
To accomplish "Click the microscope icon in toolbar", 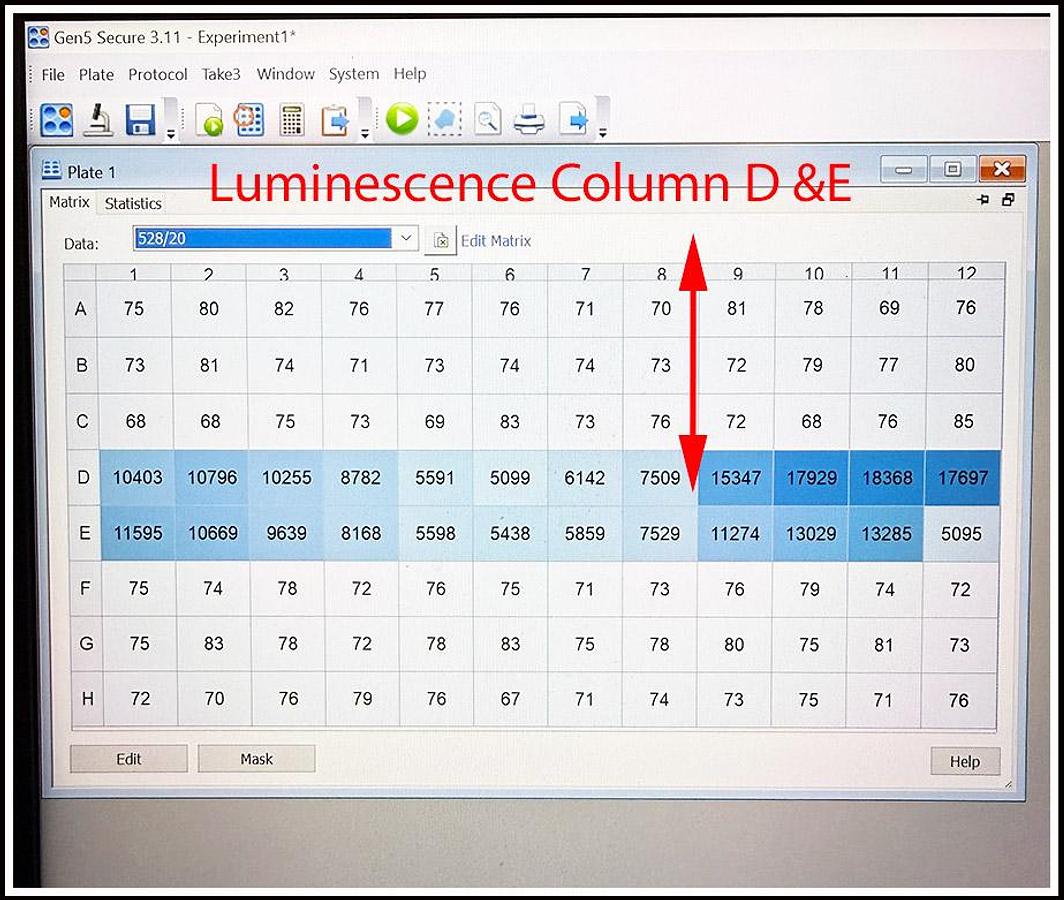I will [x=98, y=120].
